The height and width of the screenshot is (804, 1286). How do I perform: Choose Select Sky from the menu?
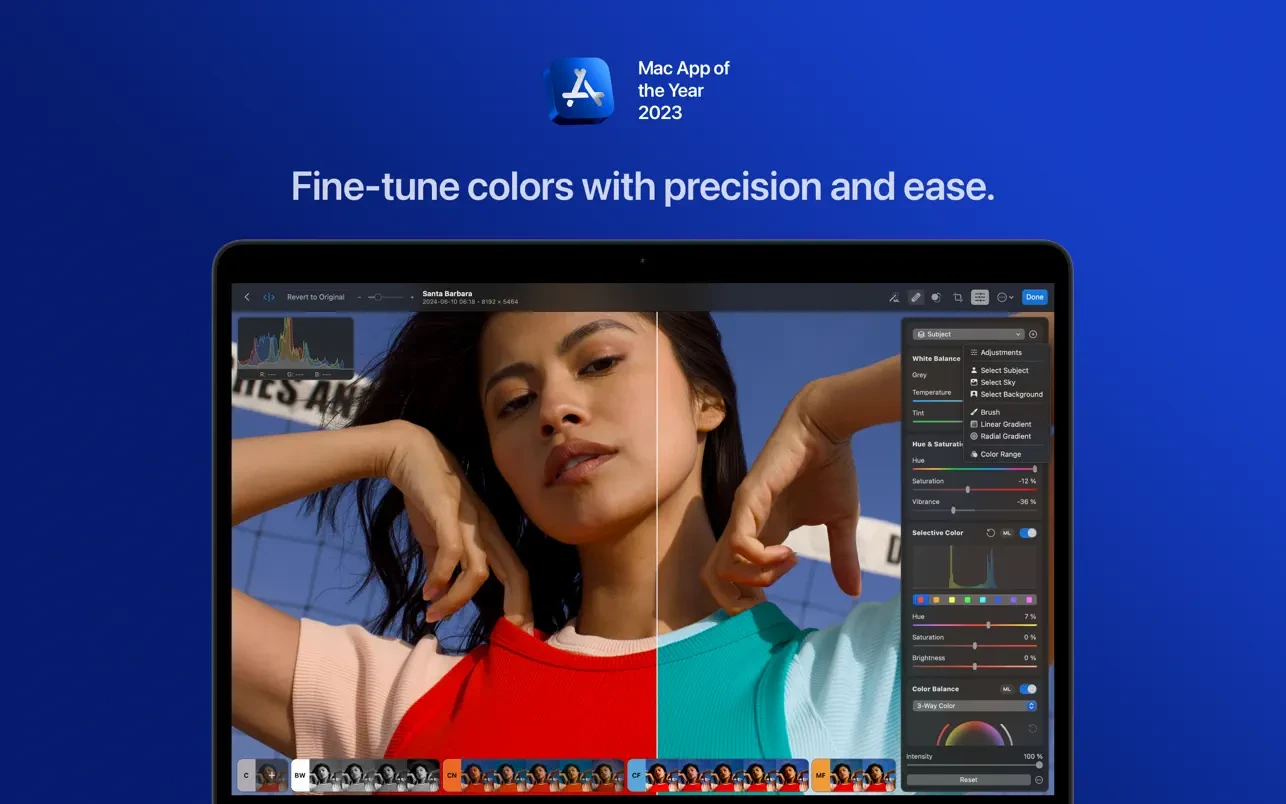998,382
